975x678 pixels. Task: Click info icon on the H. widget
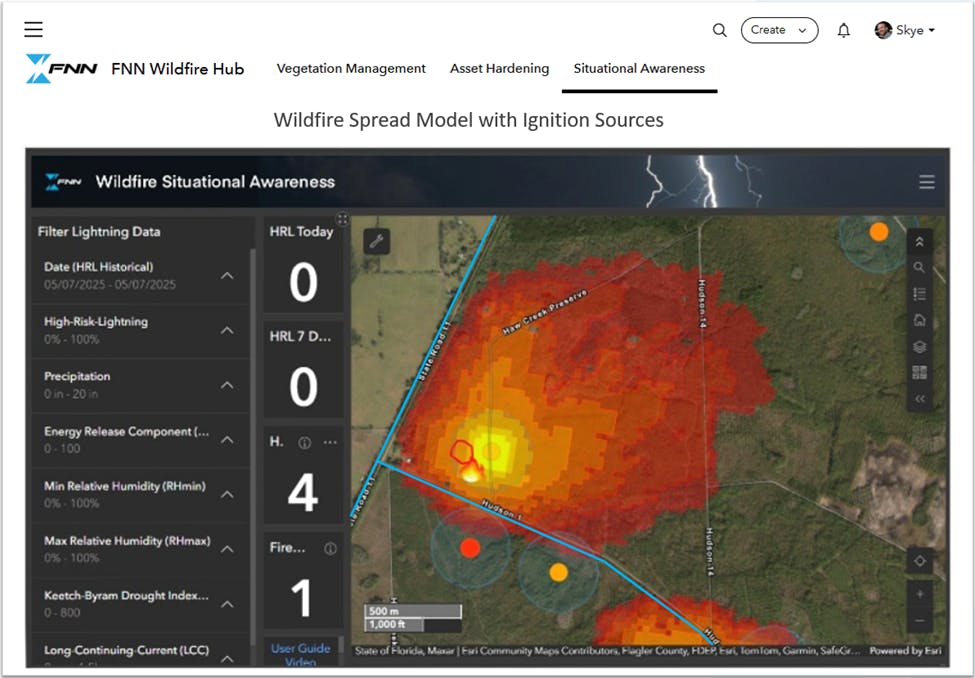click(x=304, y=443)
